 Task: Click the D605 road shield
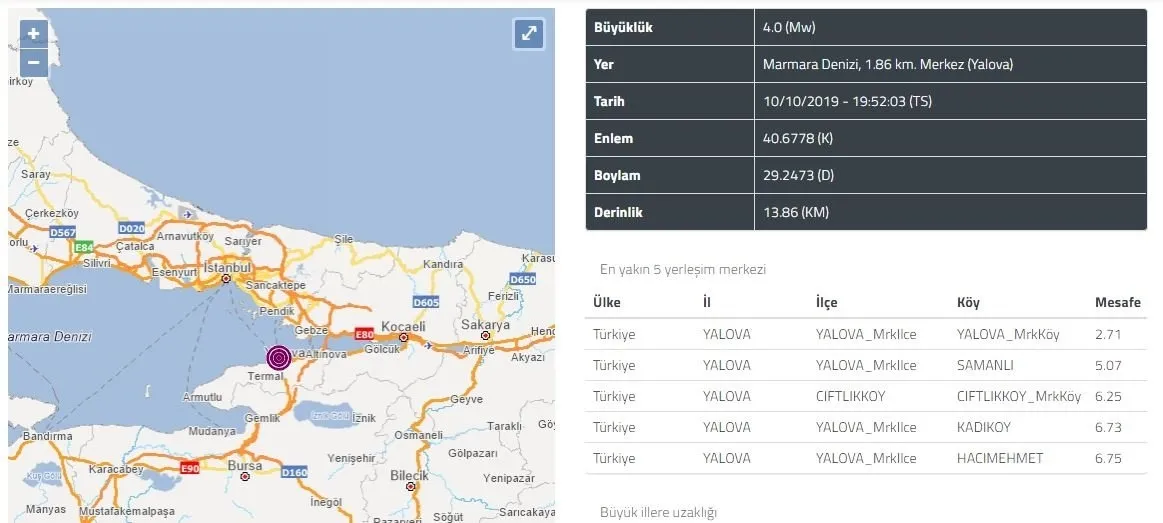(427, 302)
